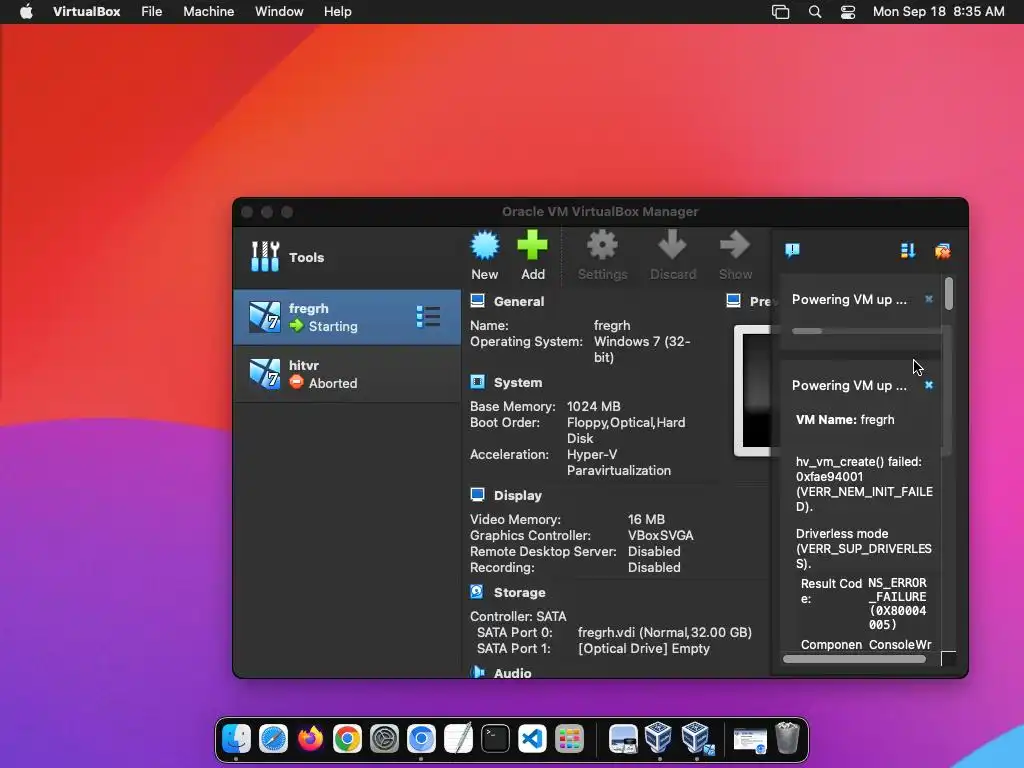Close the fregrh error notification

tap(929, 385)
